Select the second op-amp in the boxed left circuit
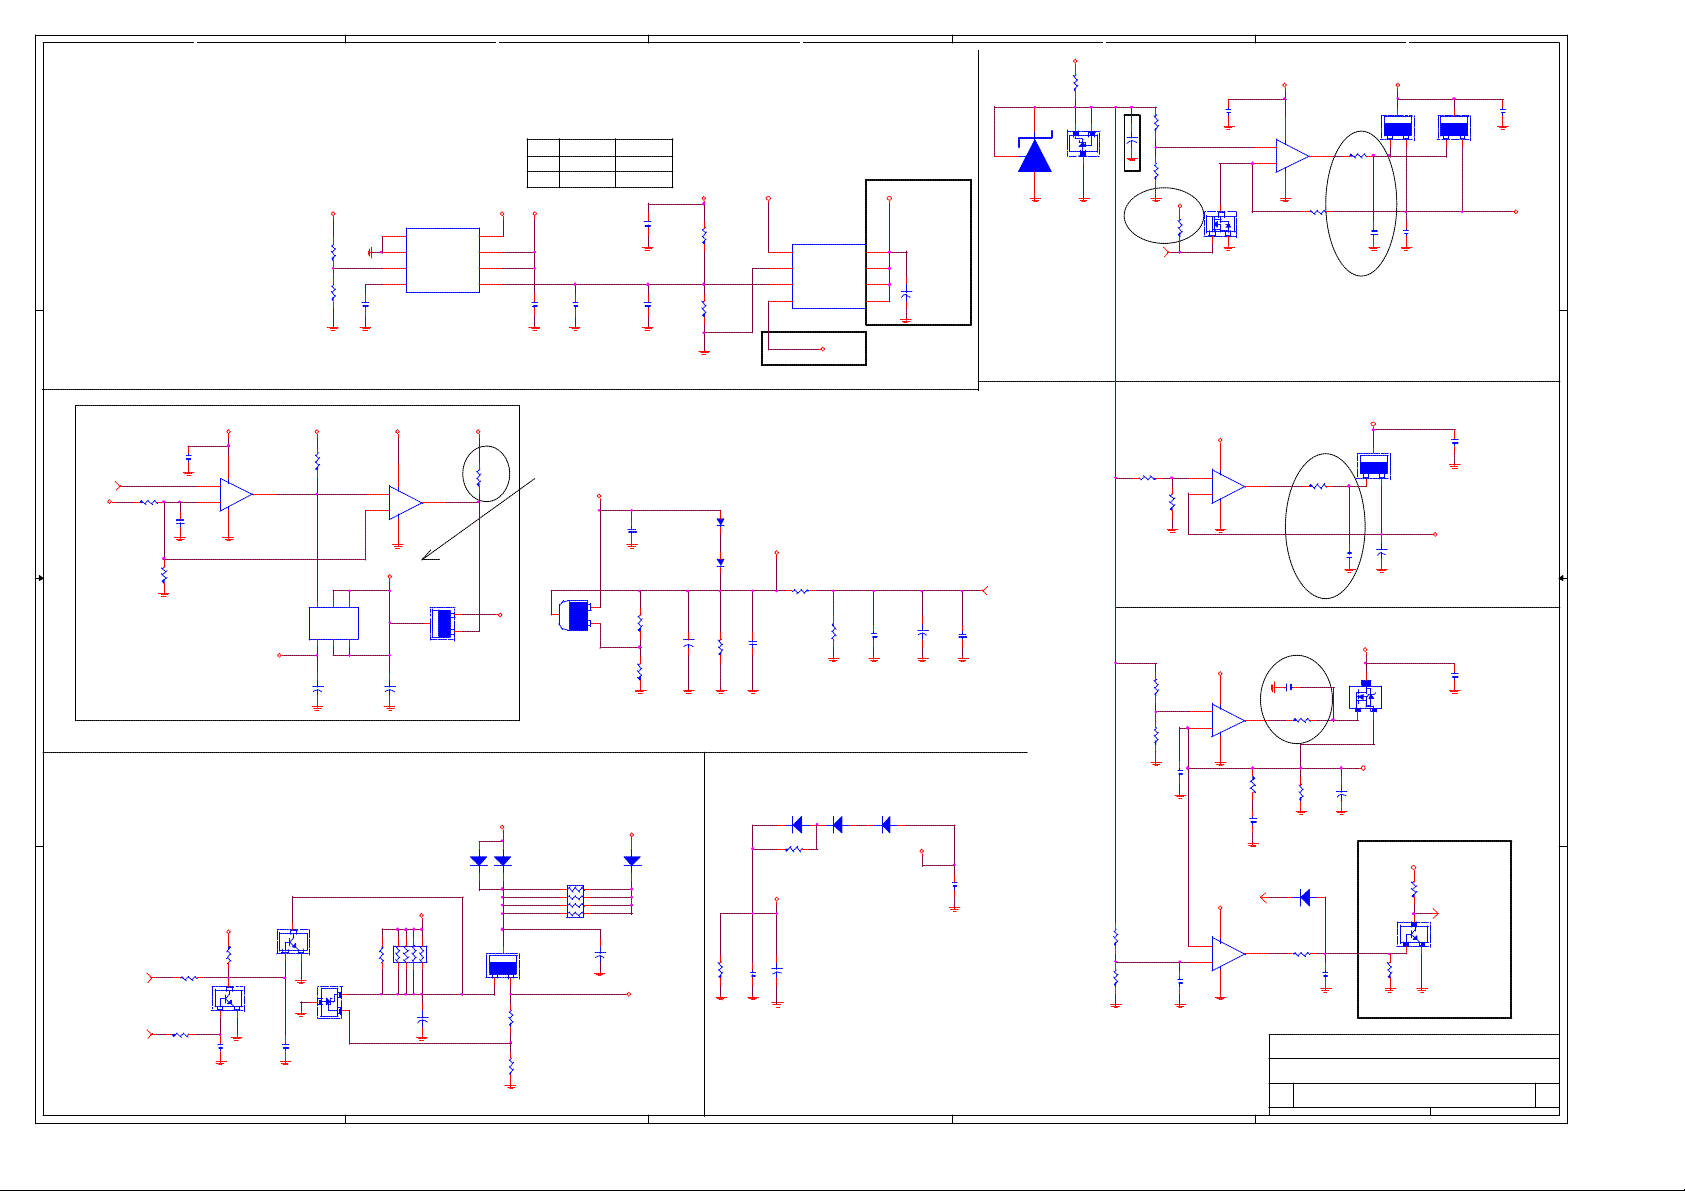This screenshot has height=1191, width=1685. [x=405, y=502]
